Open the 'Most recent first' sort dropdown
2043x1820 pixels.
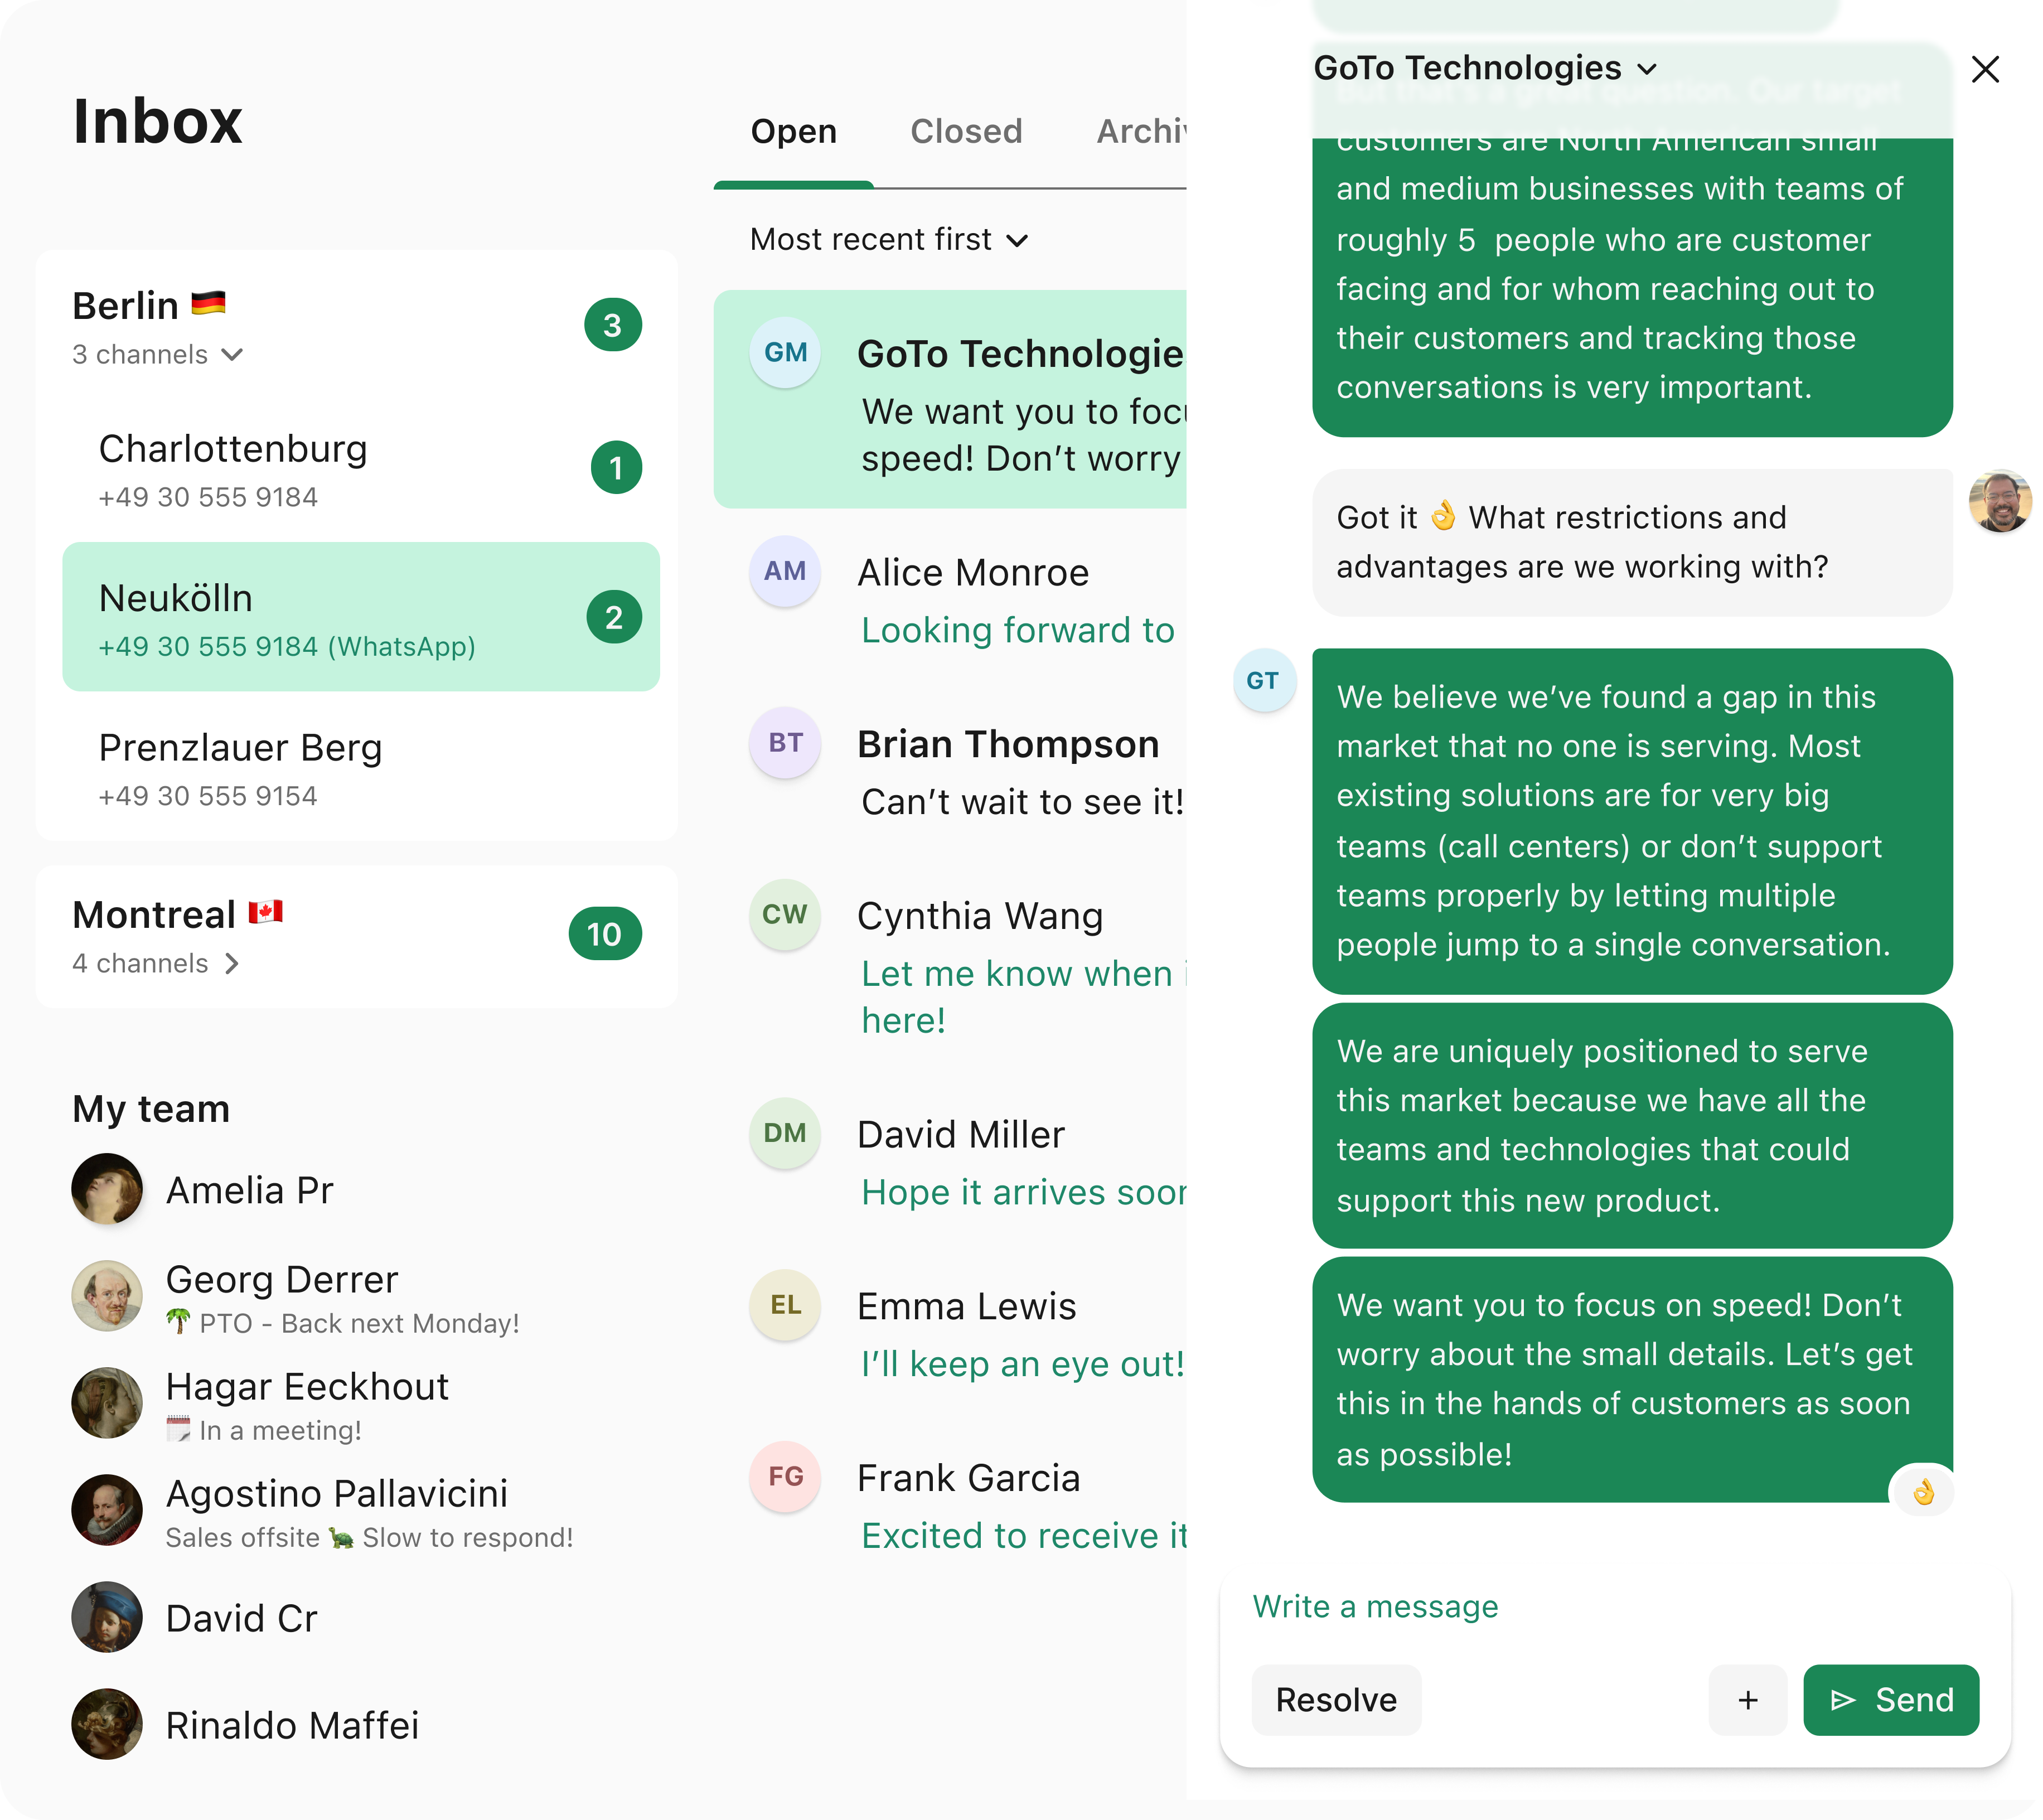coord(888,239)
